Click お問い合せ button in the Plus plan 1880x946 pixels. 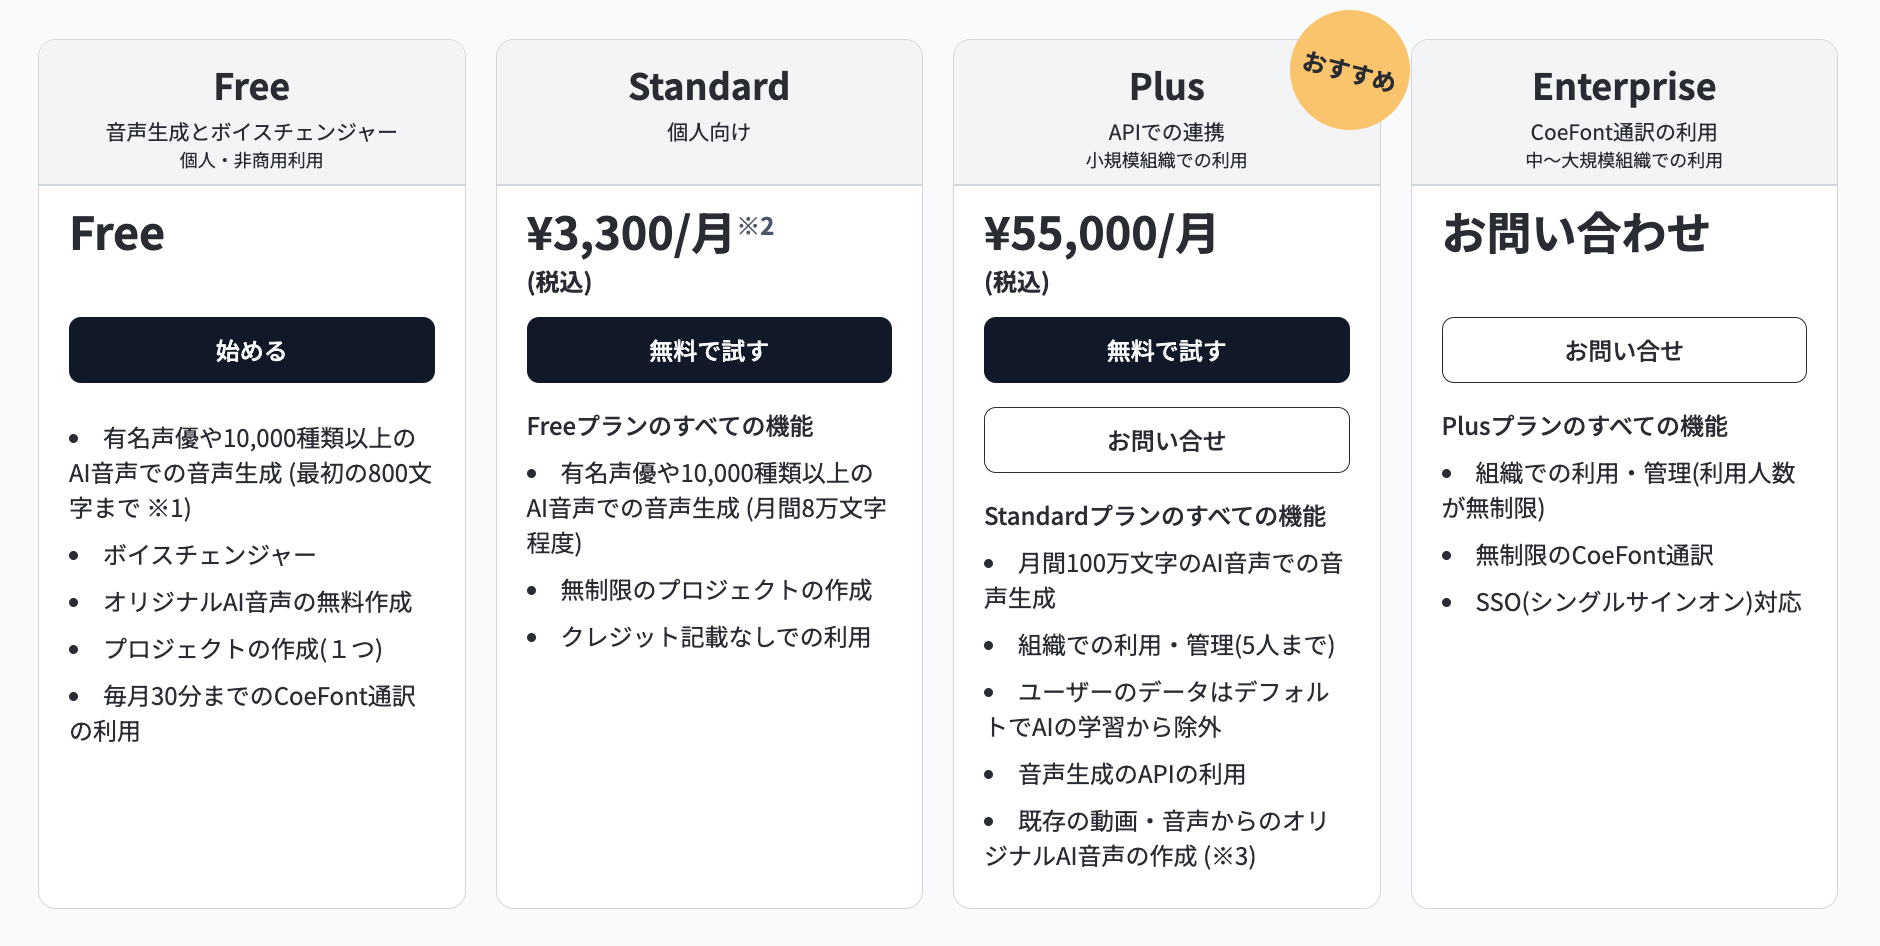[x=1167, y=440]
